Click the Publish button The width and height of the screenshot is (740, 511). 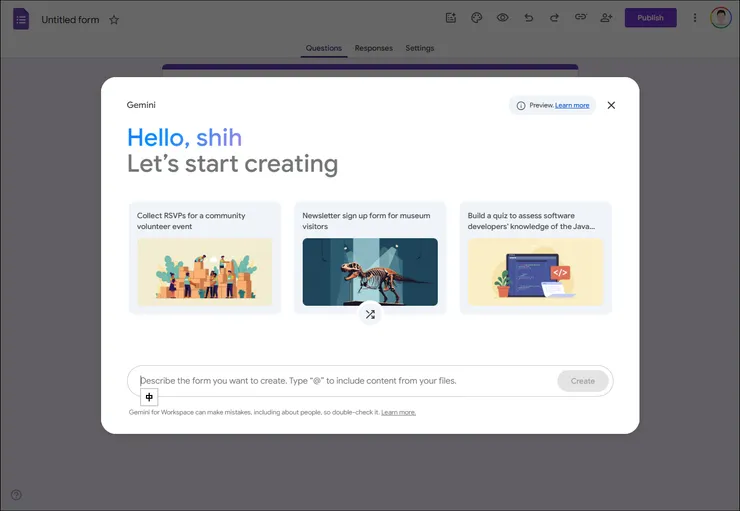tap(650, 18)
